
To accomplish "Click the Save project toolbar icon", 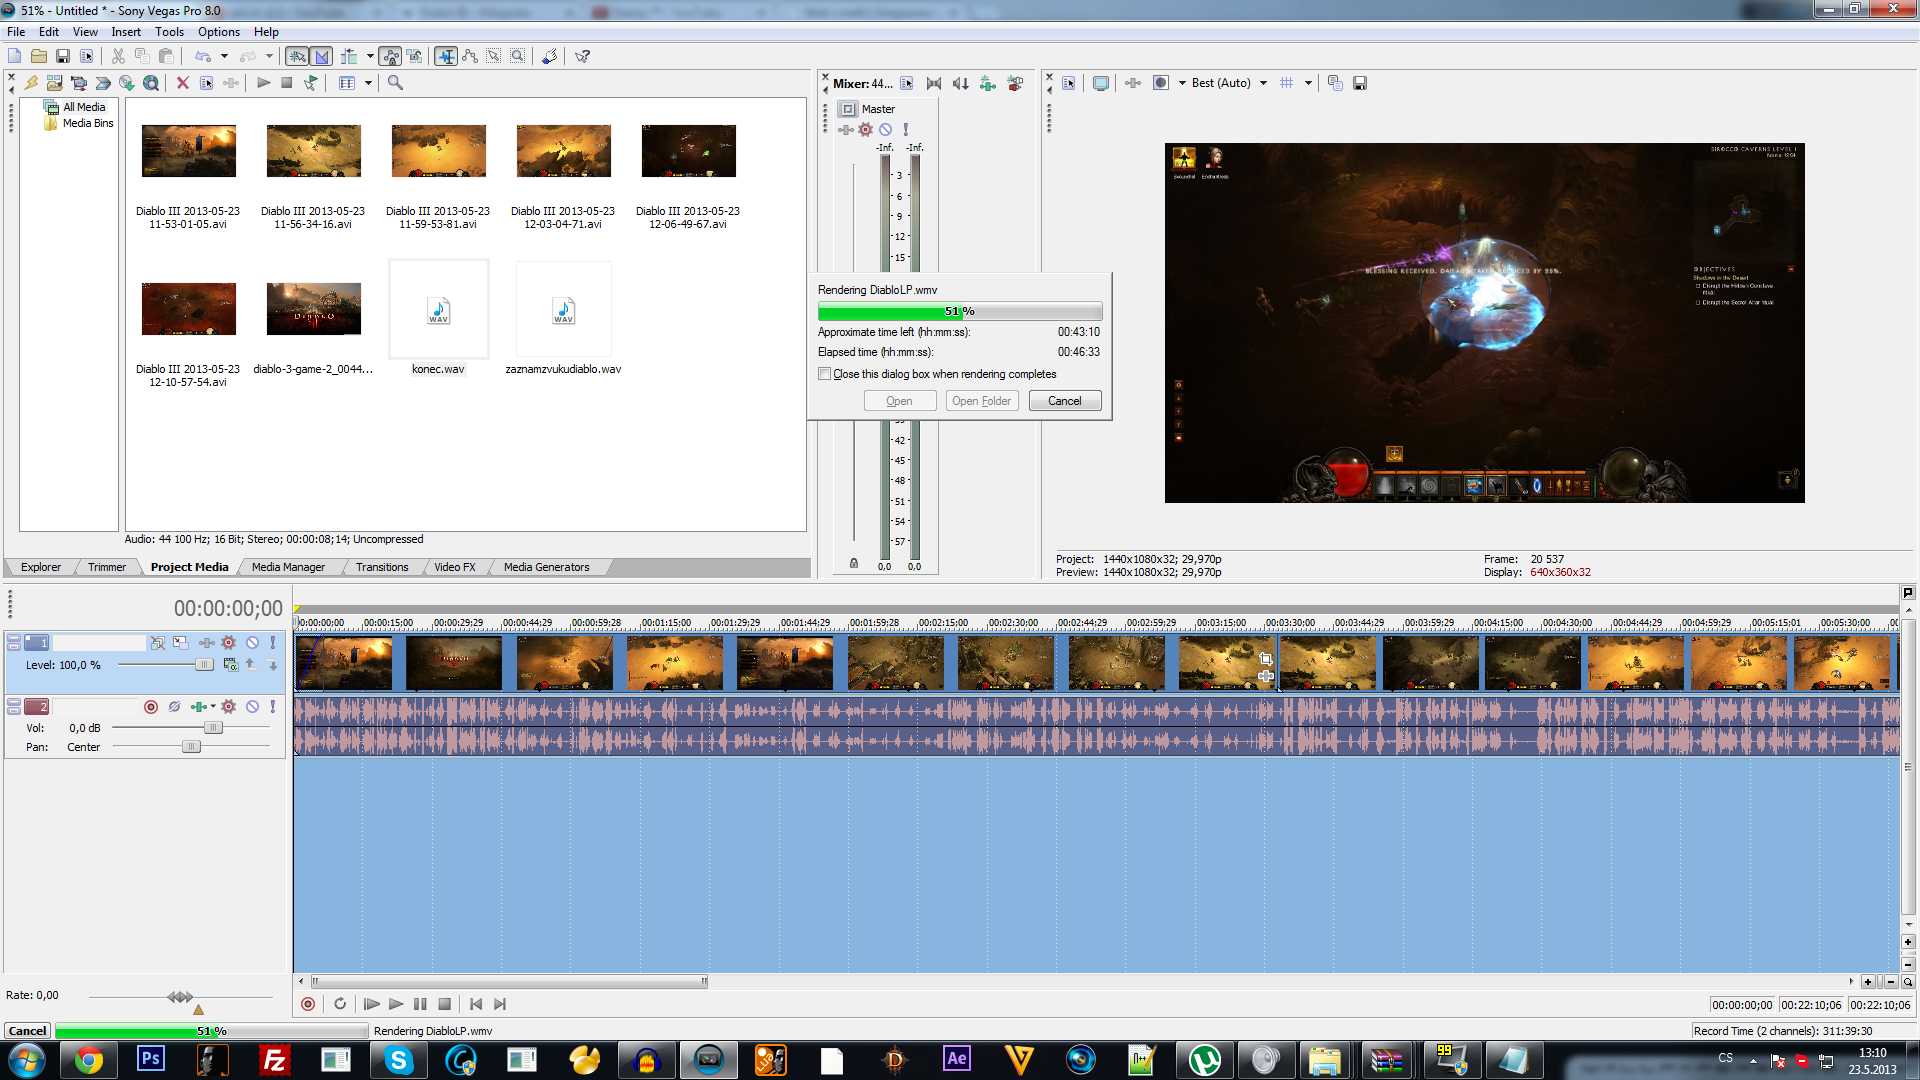I will (62, 57).
